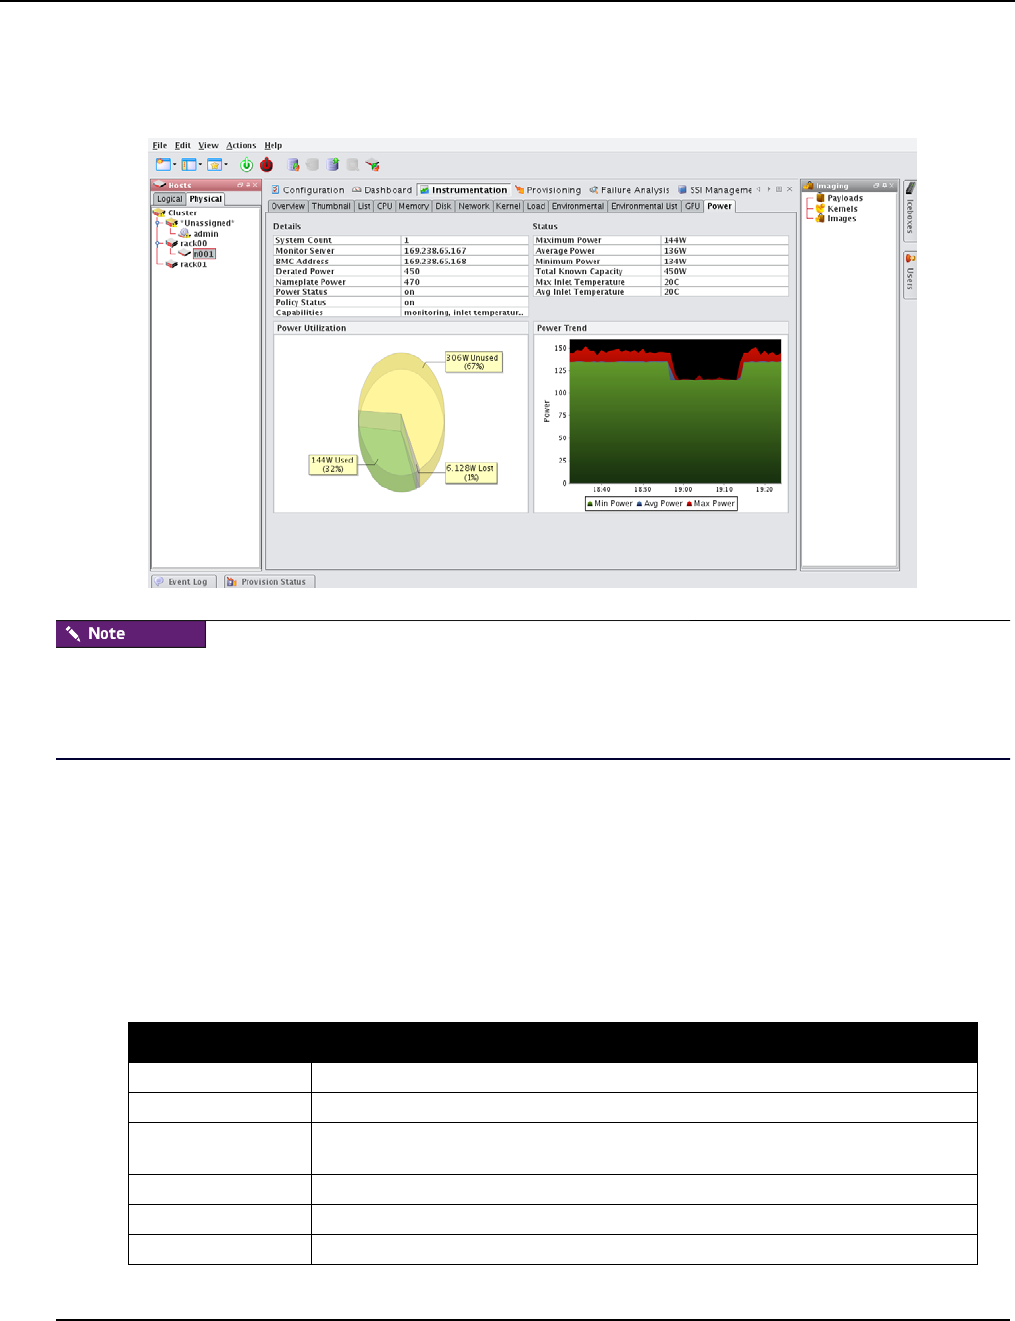The width and height of the screenshot is (1015, 1321).
Task: Open dropdown arrow beside second layout icon
Action: tap(200, 165)
